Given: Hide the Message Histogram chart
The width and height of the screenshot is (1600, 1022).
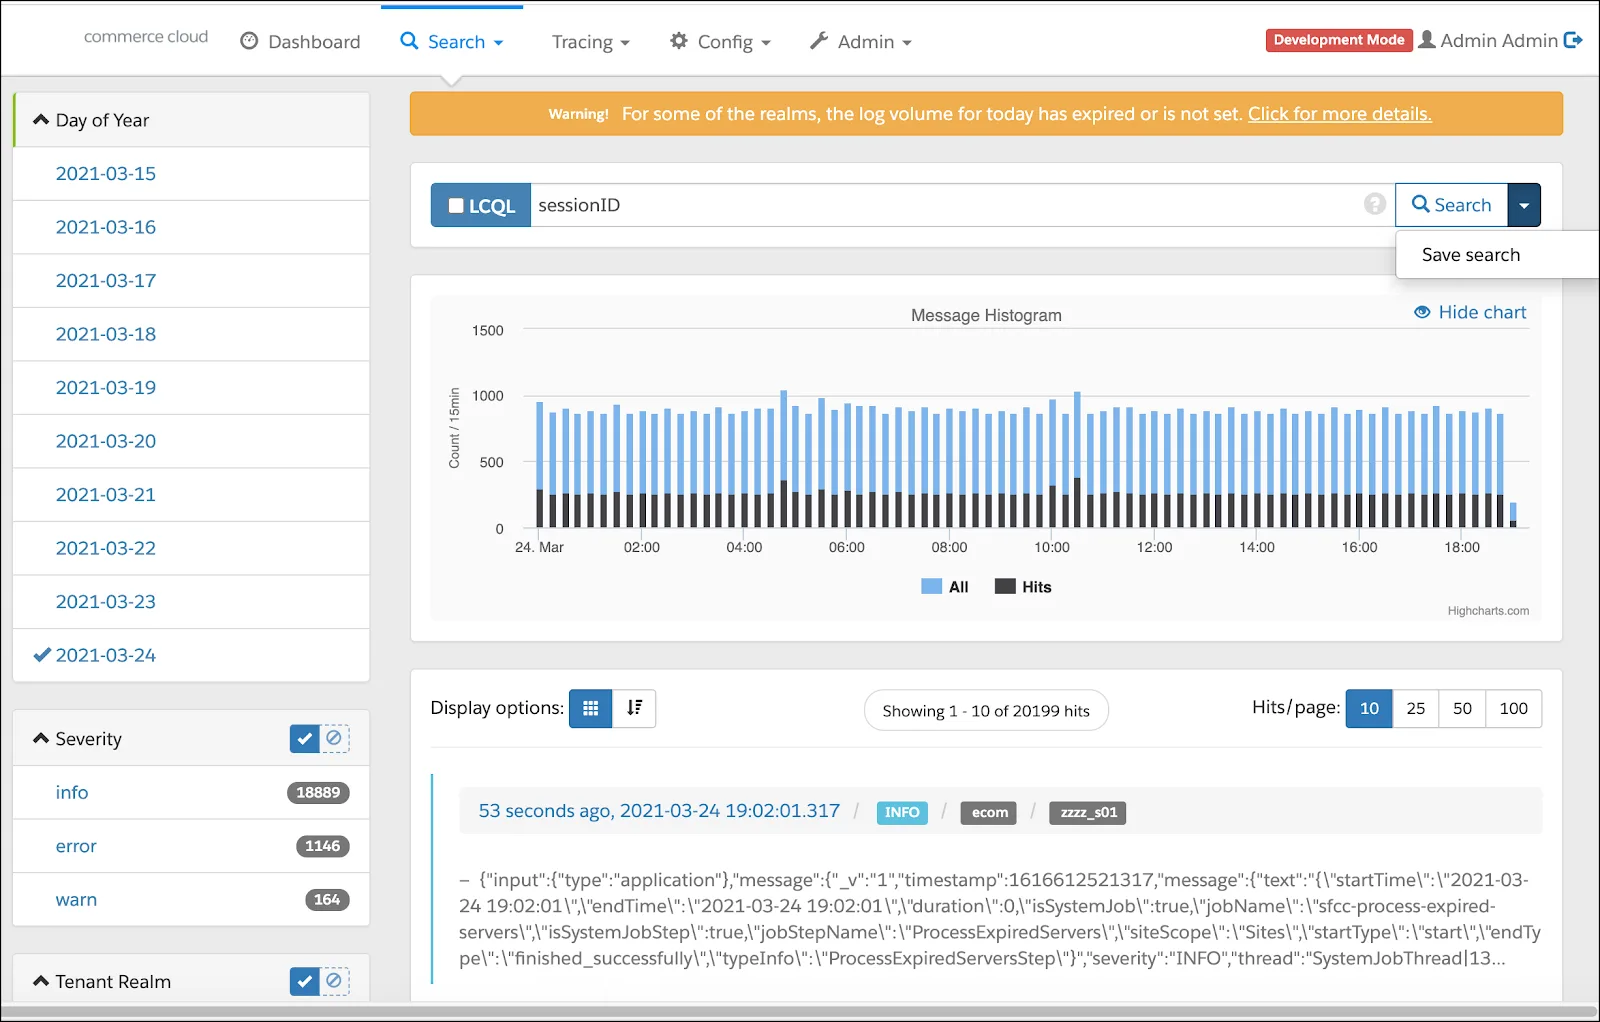Looking at the screenshot, I should tap(1470, 312).
